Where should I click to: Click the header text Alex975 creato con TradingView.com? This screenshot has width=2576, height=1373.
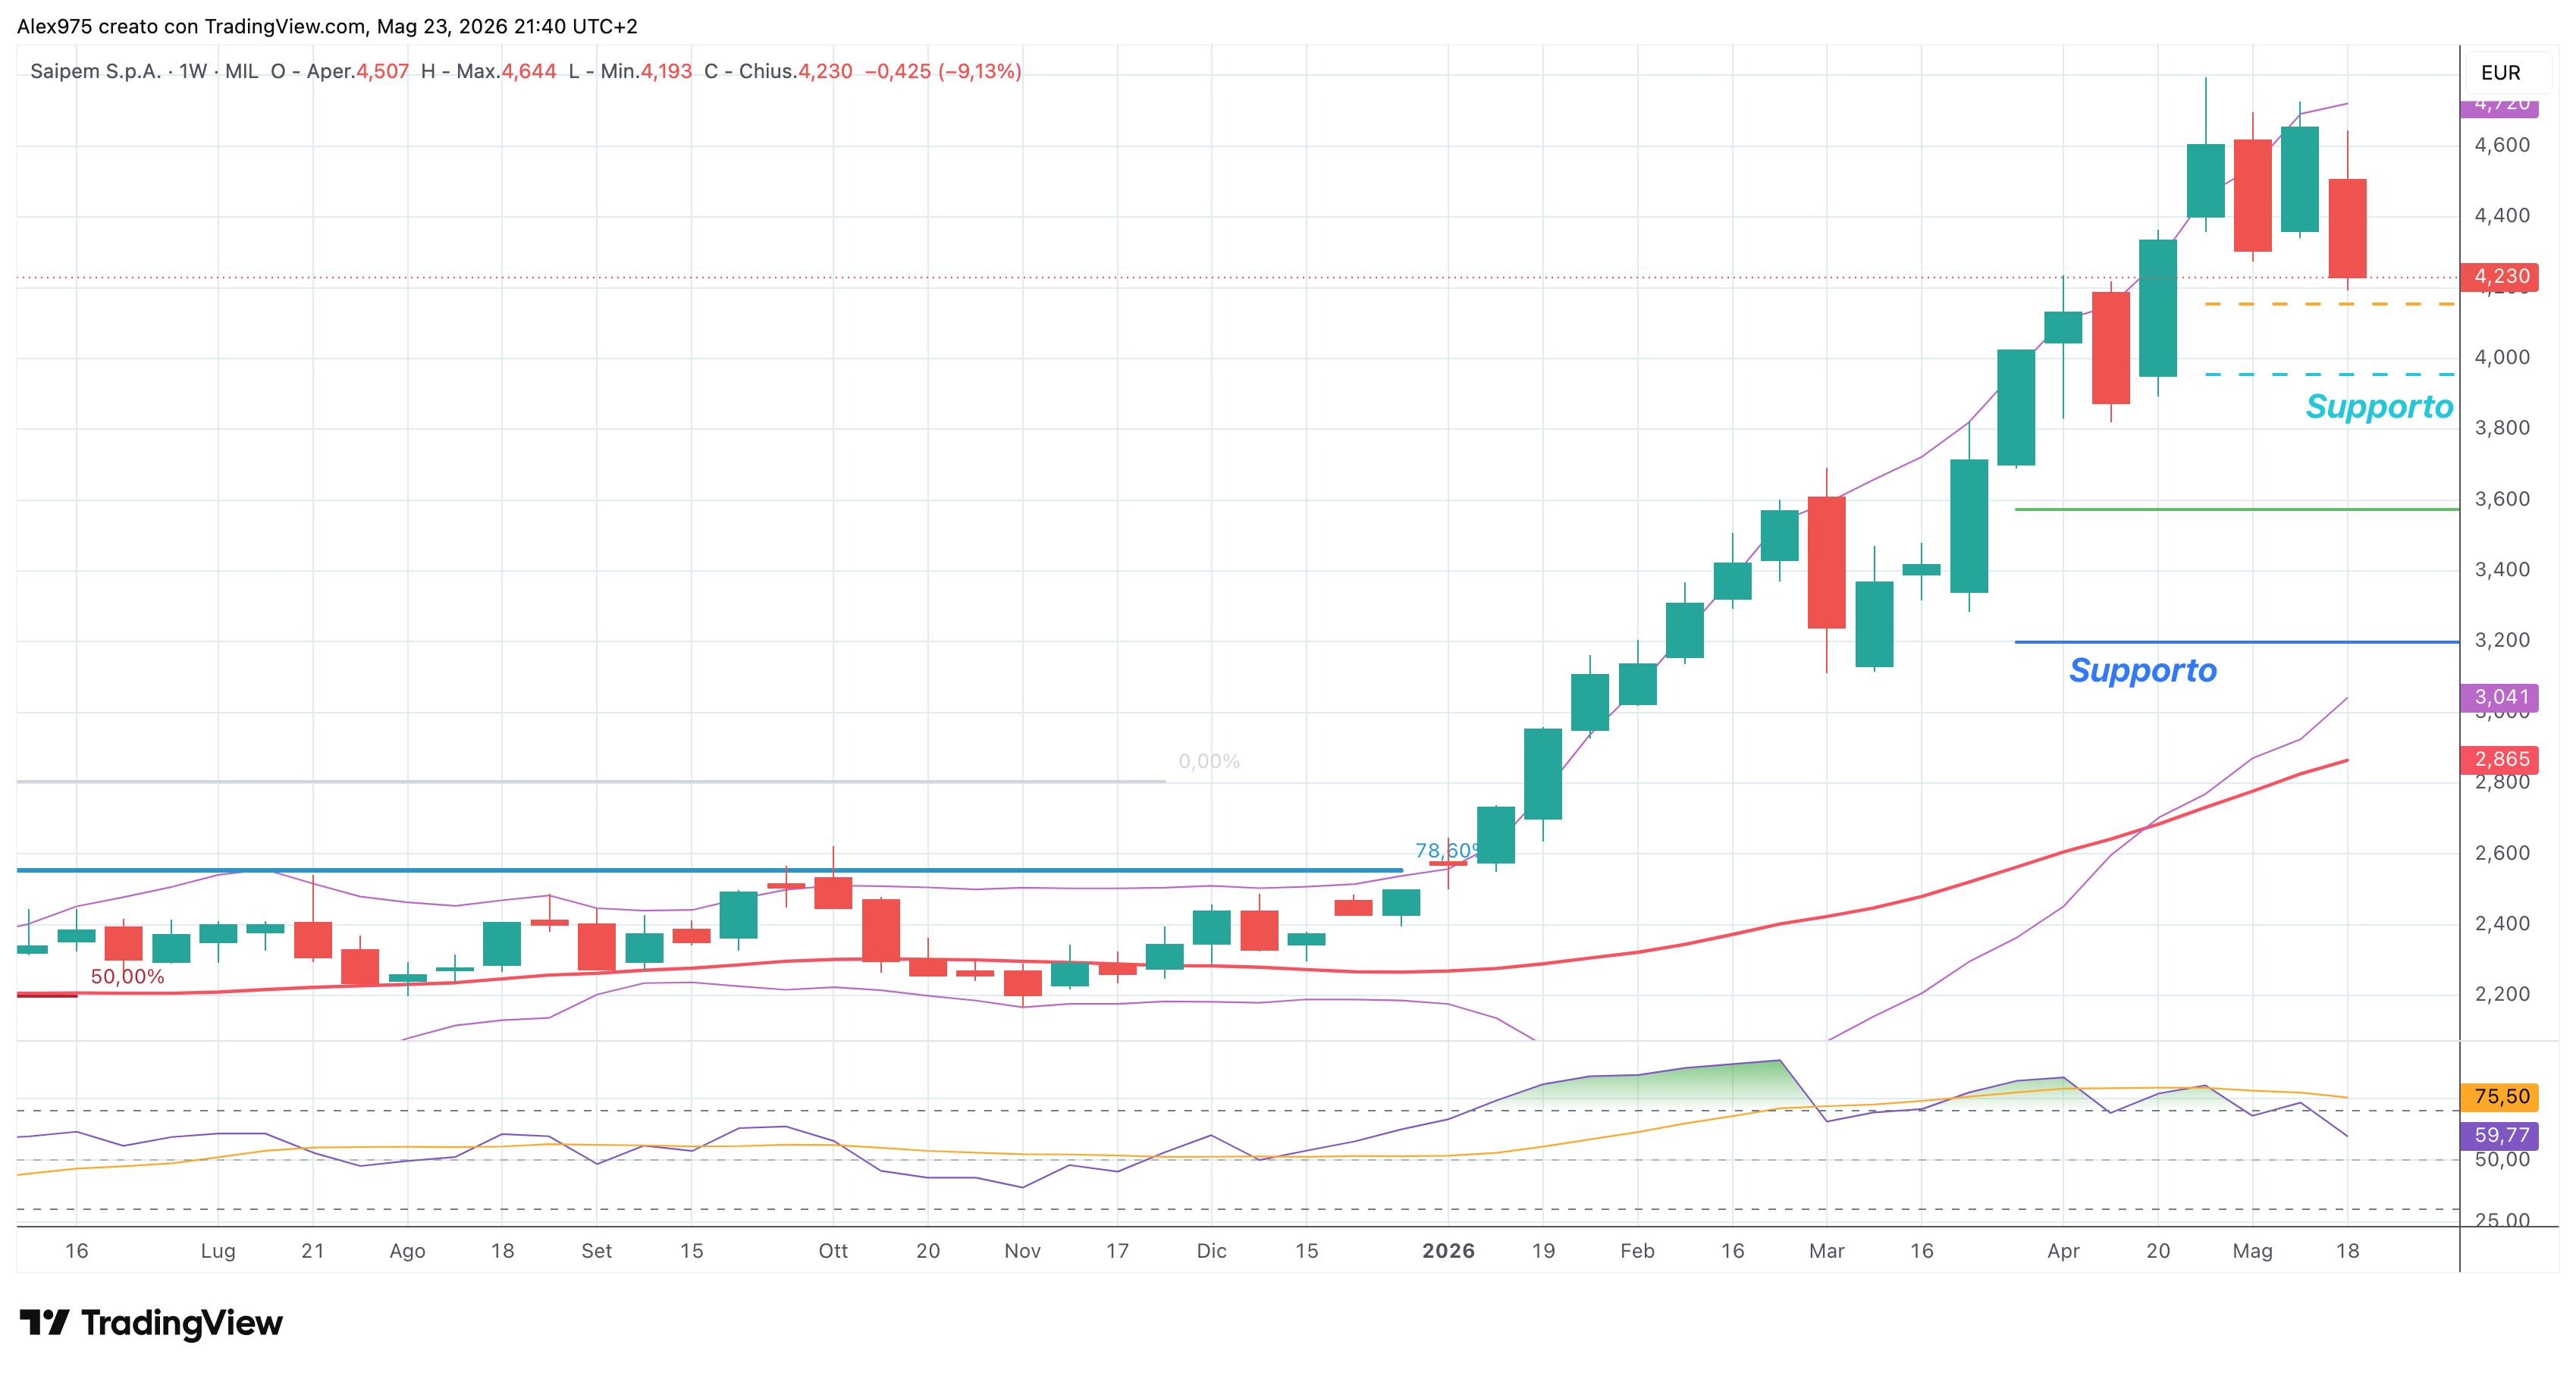191,26
